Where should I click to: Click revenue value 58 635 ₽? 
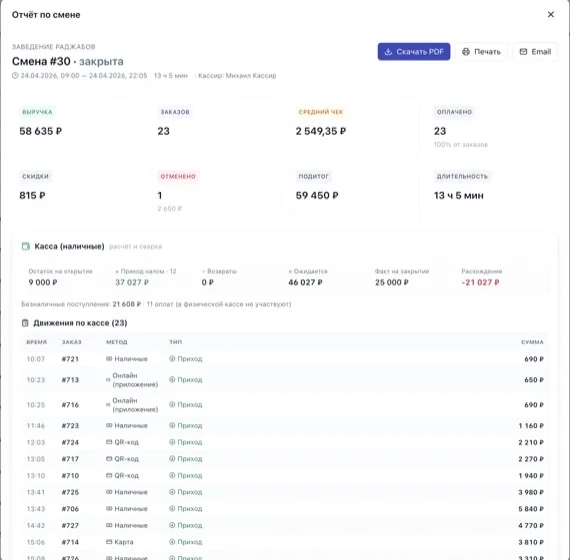pyautogui.click(x=41, y=131)
